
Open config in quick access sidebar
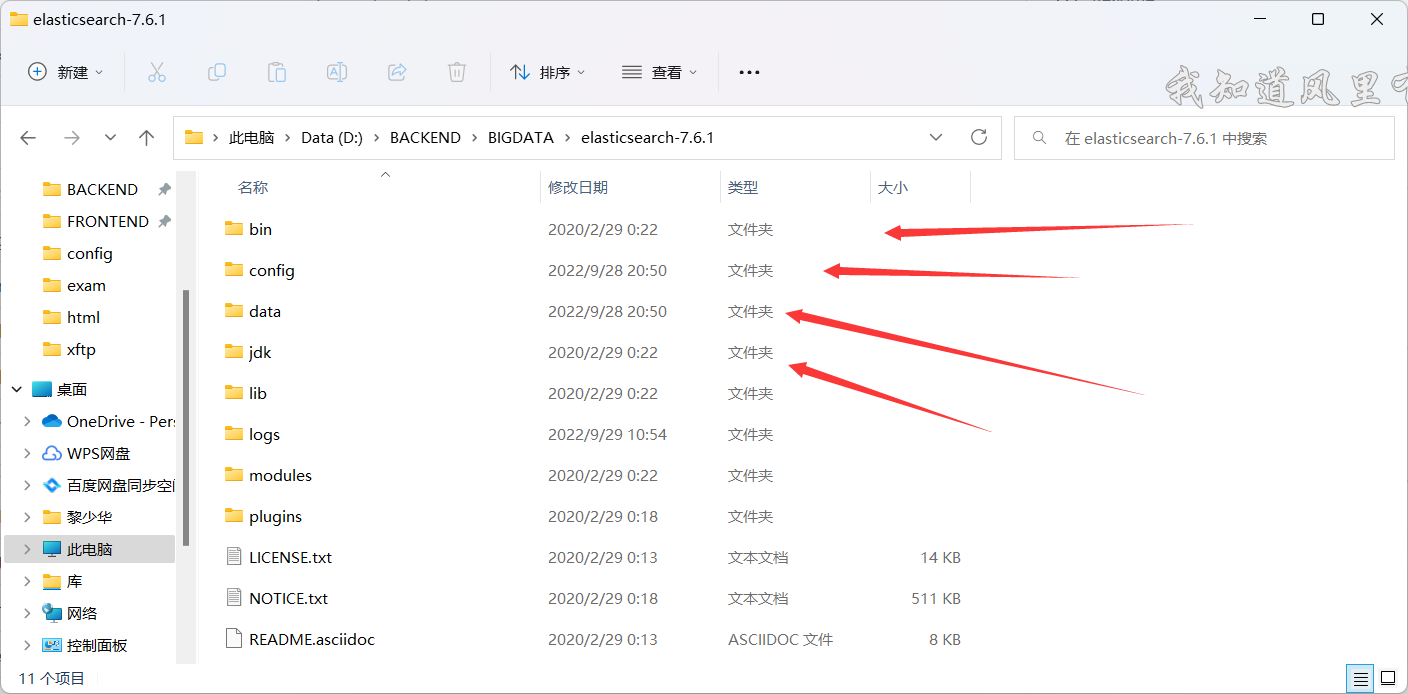[x=89, y=253]
